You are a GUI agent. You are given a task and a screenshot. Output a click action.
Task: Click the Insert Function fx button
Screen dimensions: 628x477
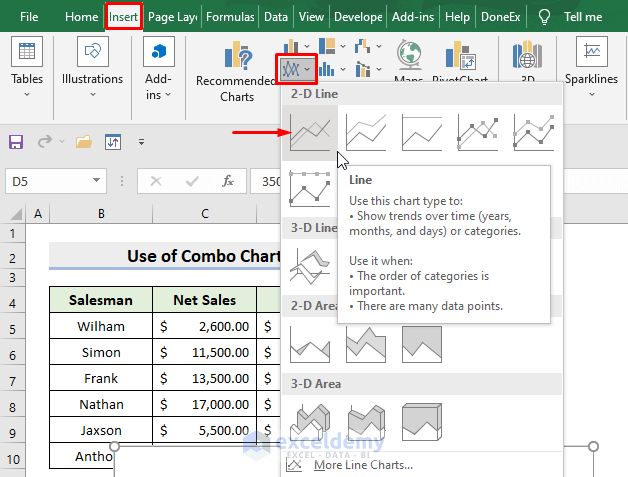pos(228,181)
